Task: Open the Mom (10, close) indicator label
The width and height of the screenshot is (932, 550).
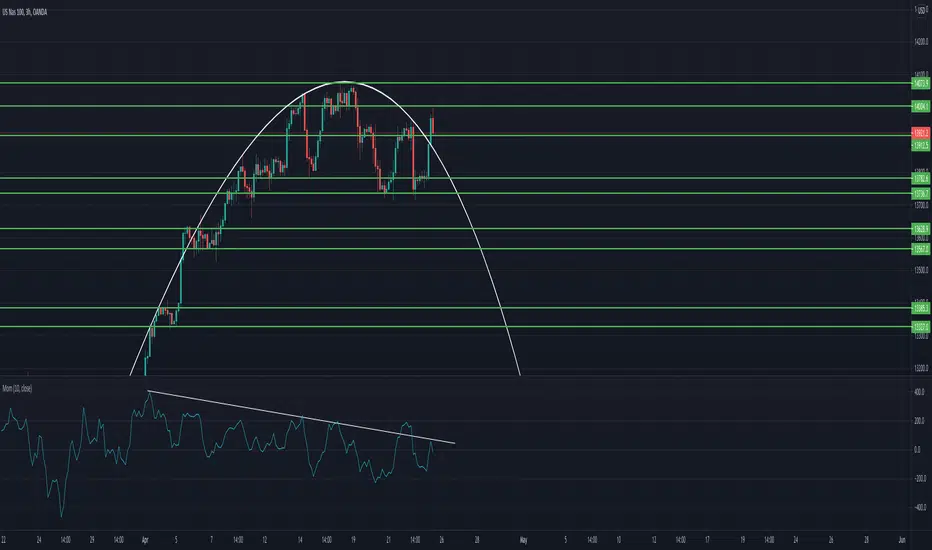Action: click(17, 388)
